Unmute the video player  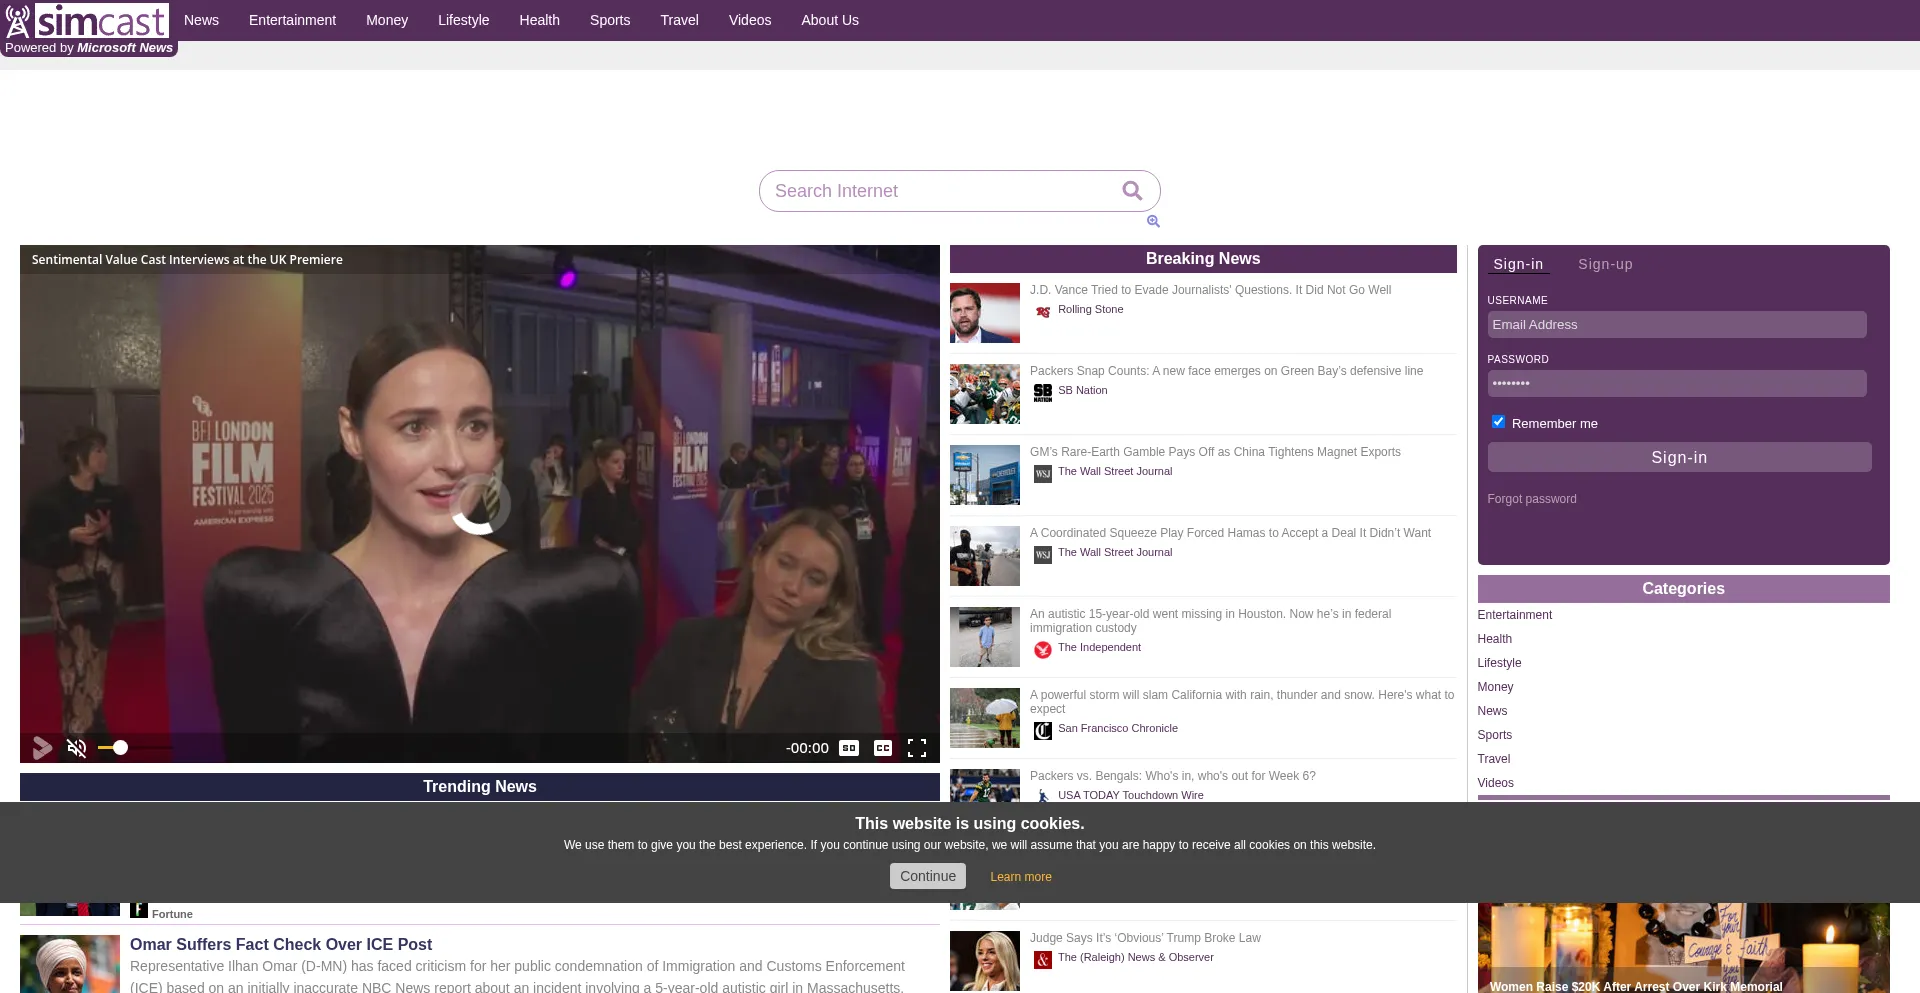pyautogui.click(x=76, y=748)
